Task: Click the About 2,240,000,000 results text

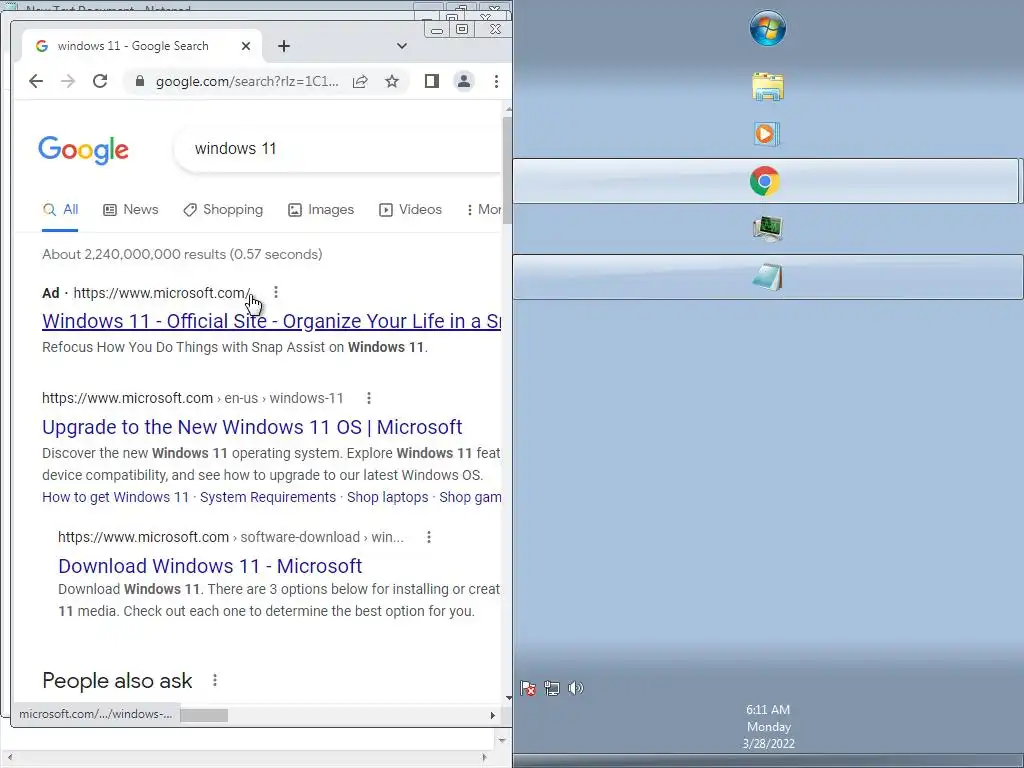Action: pyautogui.click(x=182, y=254)
